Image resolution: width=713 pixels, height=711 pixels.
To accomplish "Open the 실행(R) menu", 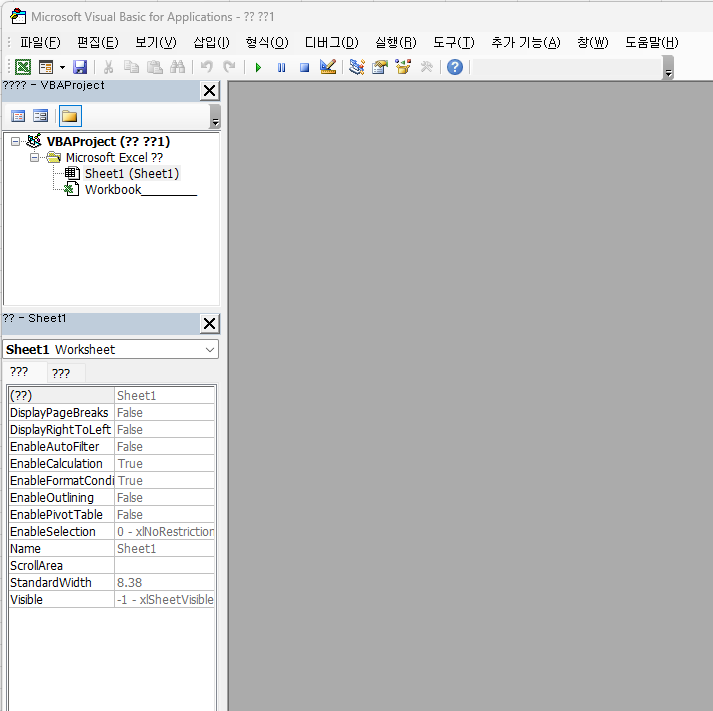I will [396, 43].
